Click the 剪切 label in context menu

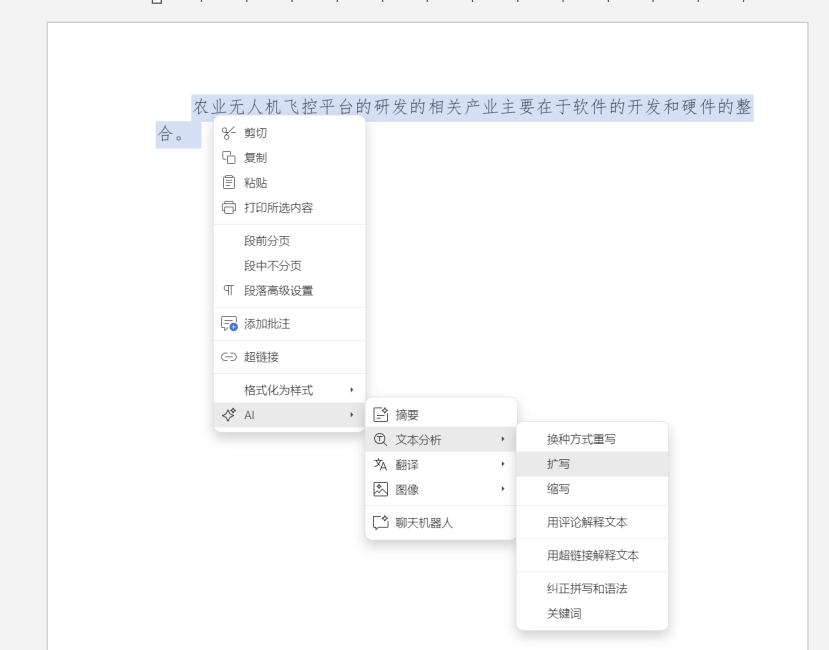coord(255,133)
